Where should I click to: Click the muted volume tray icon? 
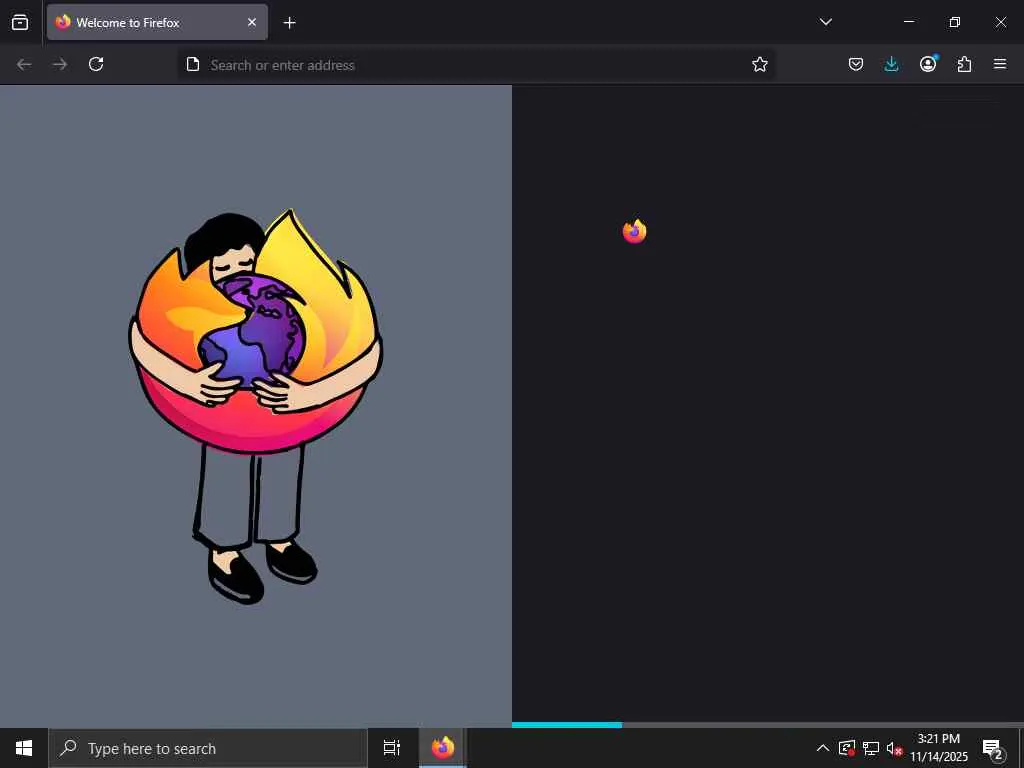tap(894, 748)
